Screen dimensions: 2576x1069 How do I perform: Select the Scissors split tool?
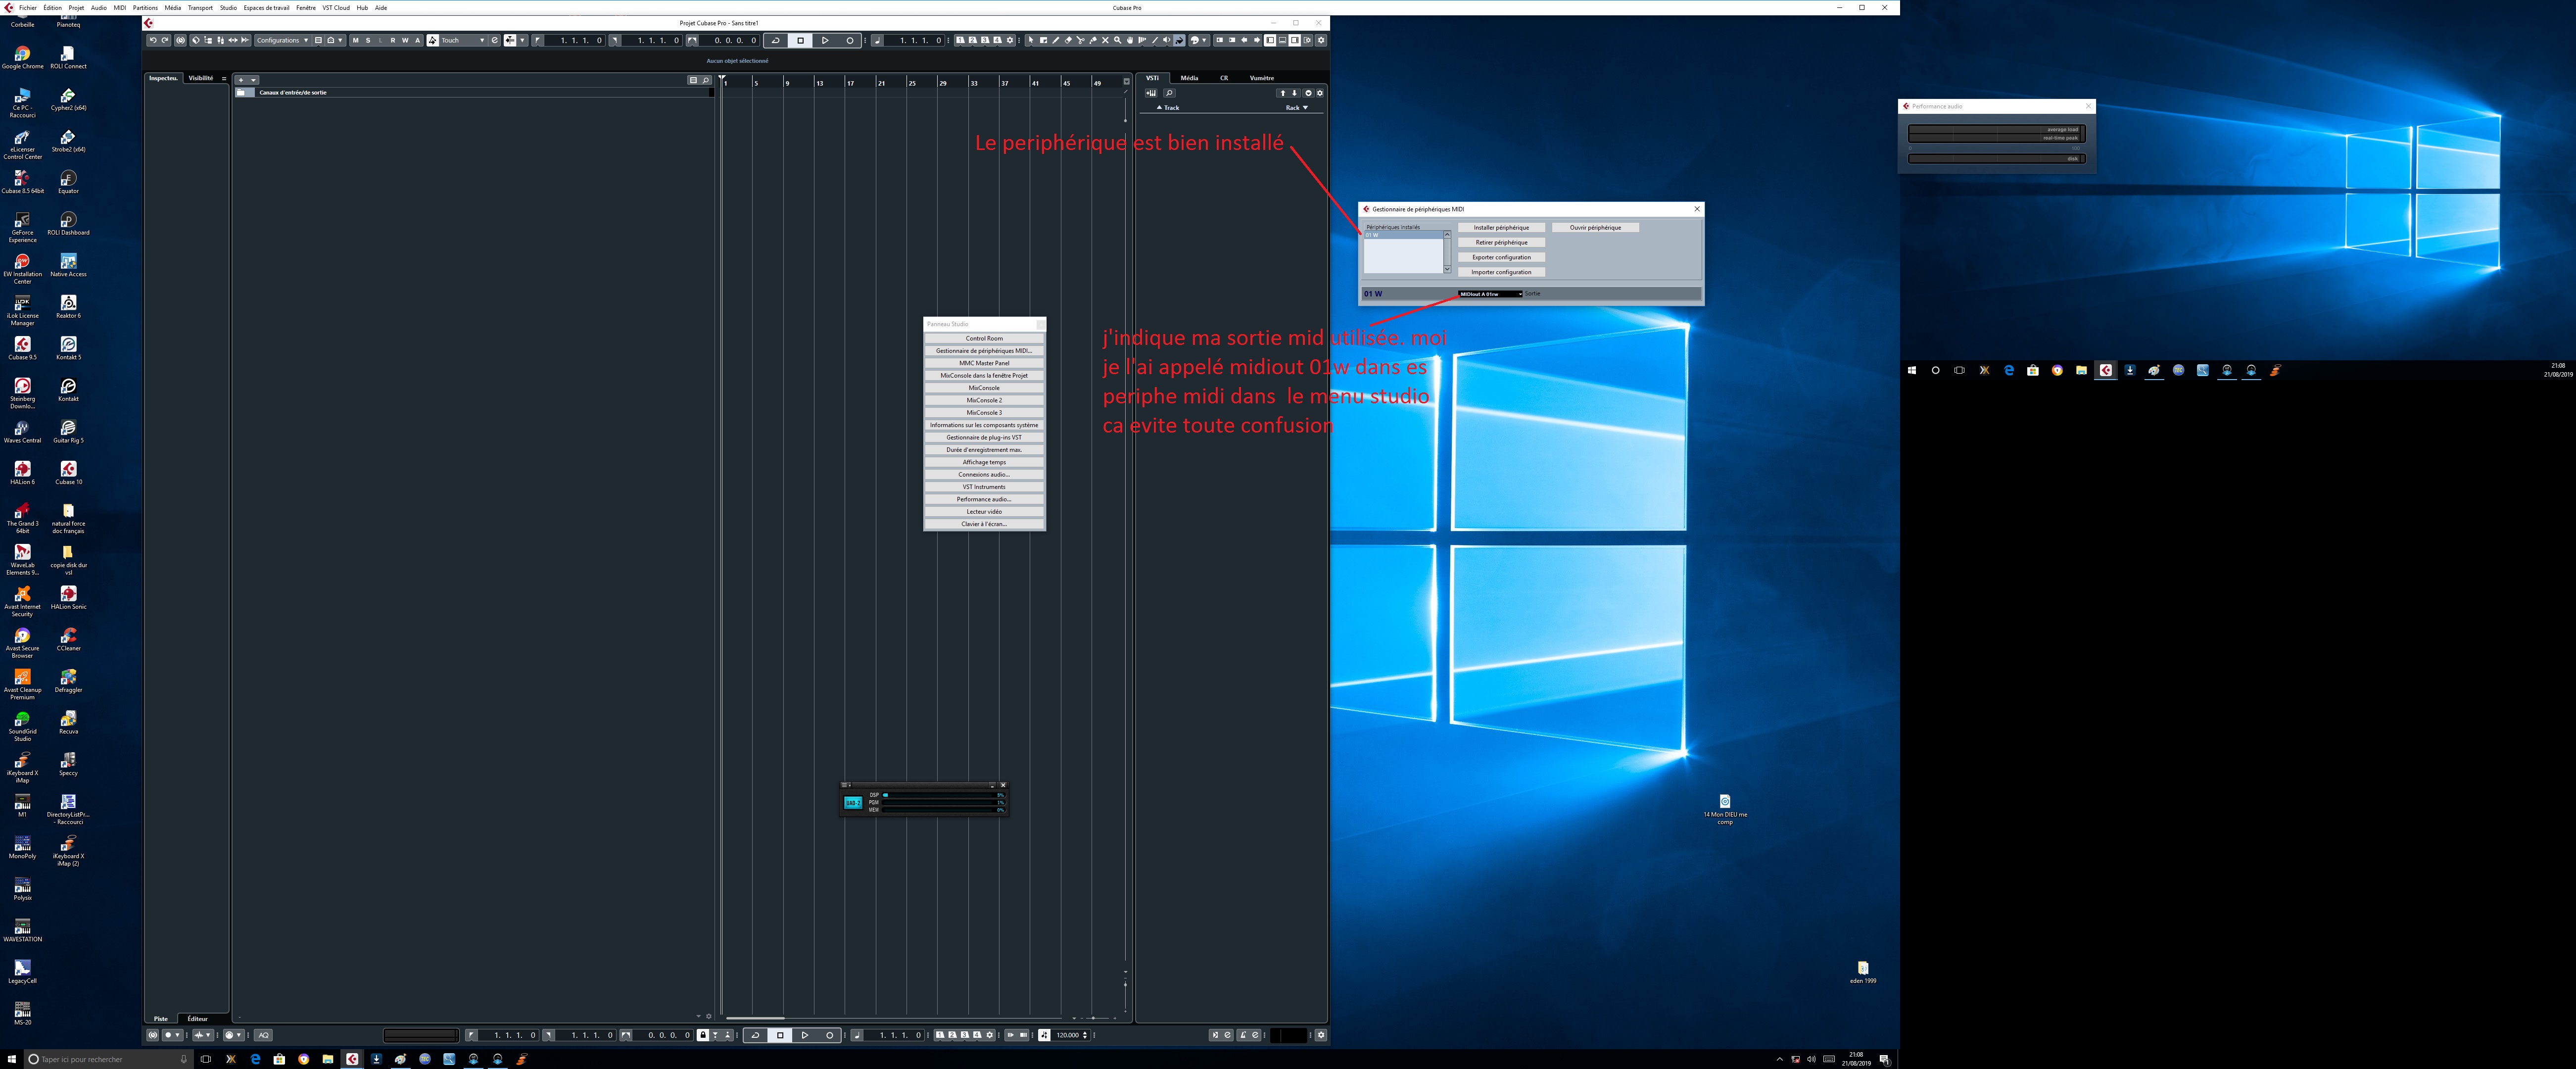(x=1081, y=40)
